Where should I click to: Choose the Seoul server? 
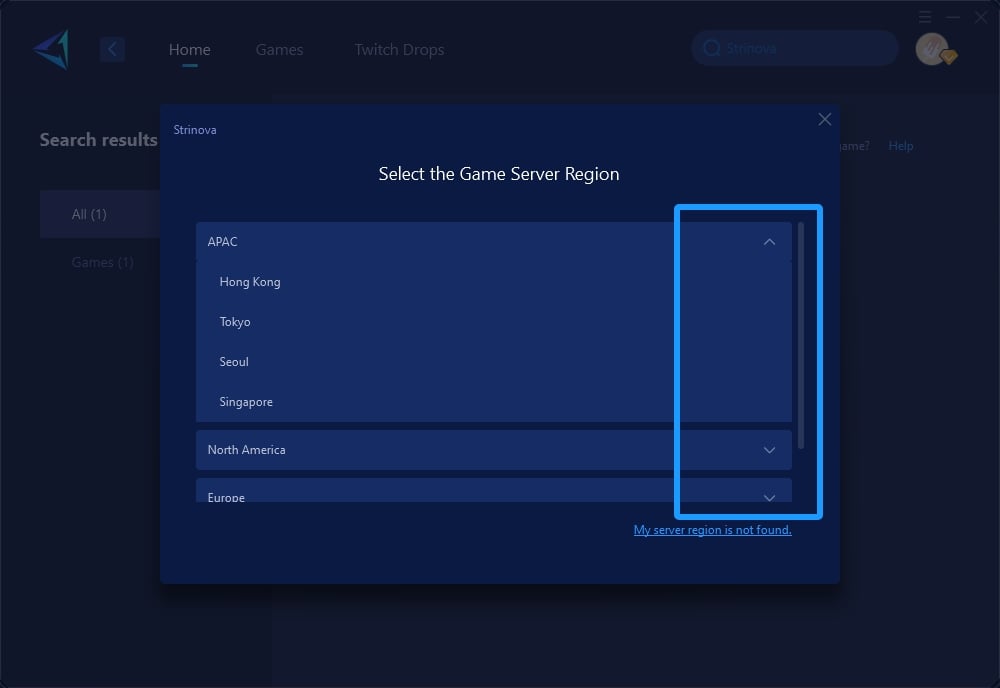coord(494,362)
